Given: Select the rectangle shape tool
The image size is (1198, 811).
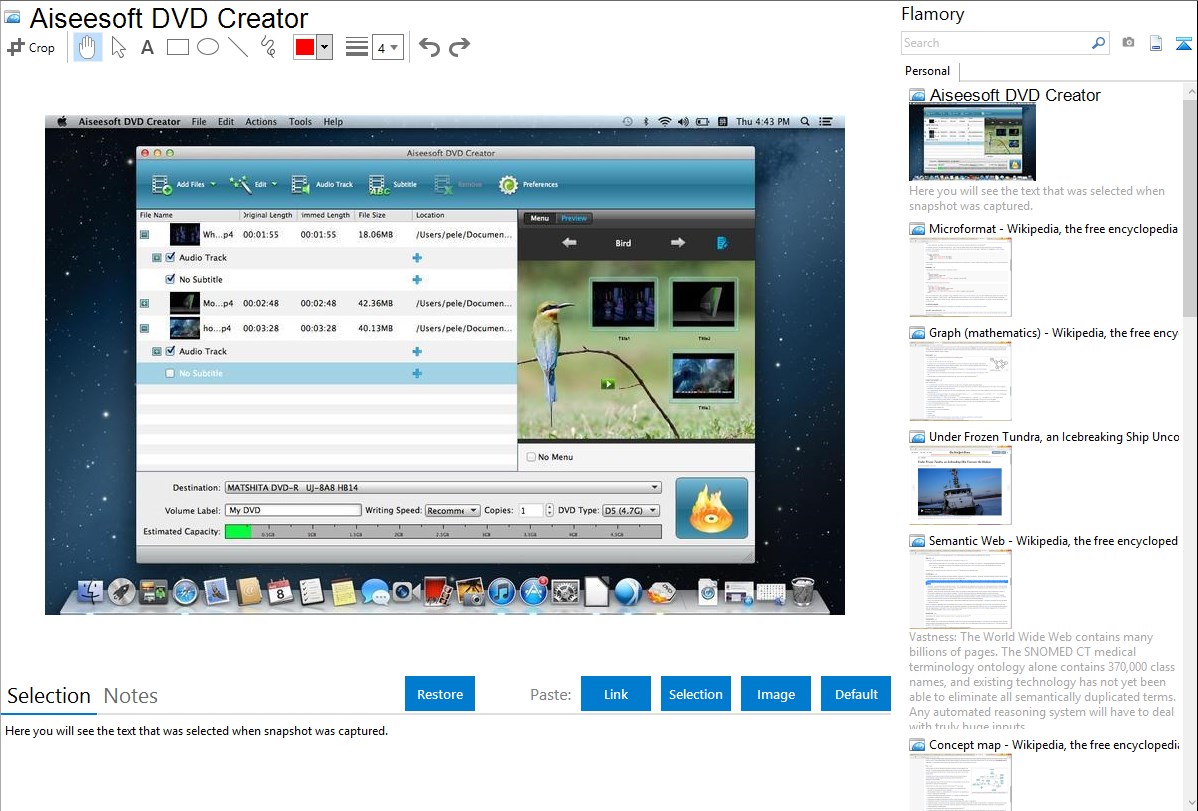Looking at the screenshot, I should pos(177,47).
